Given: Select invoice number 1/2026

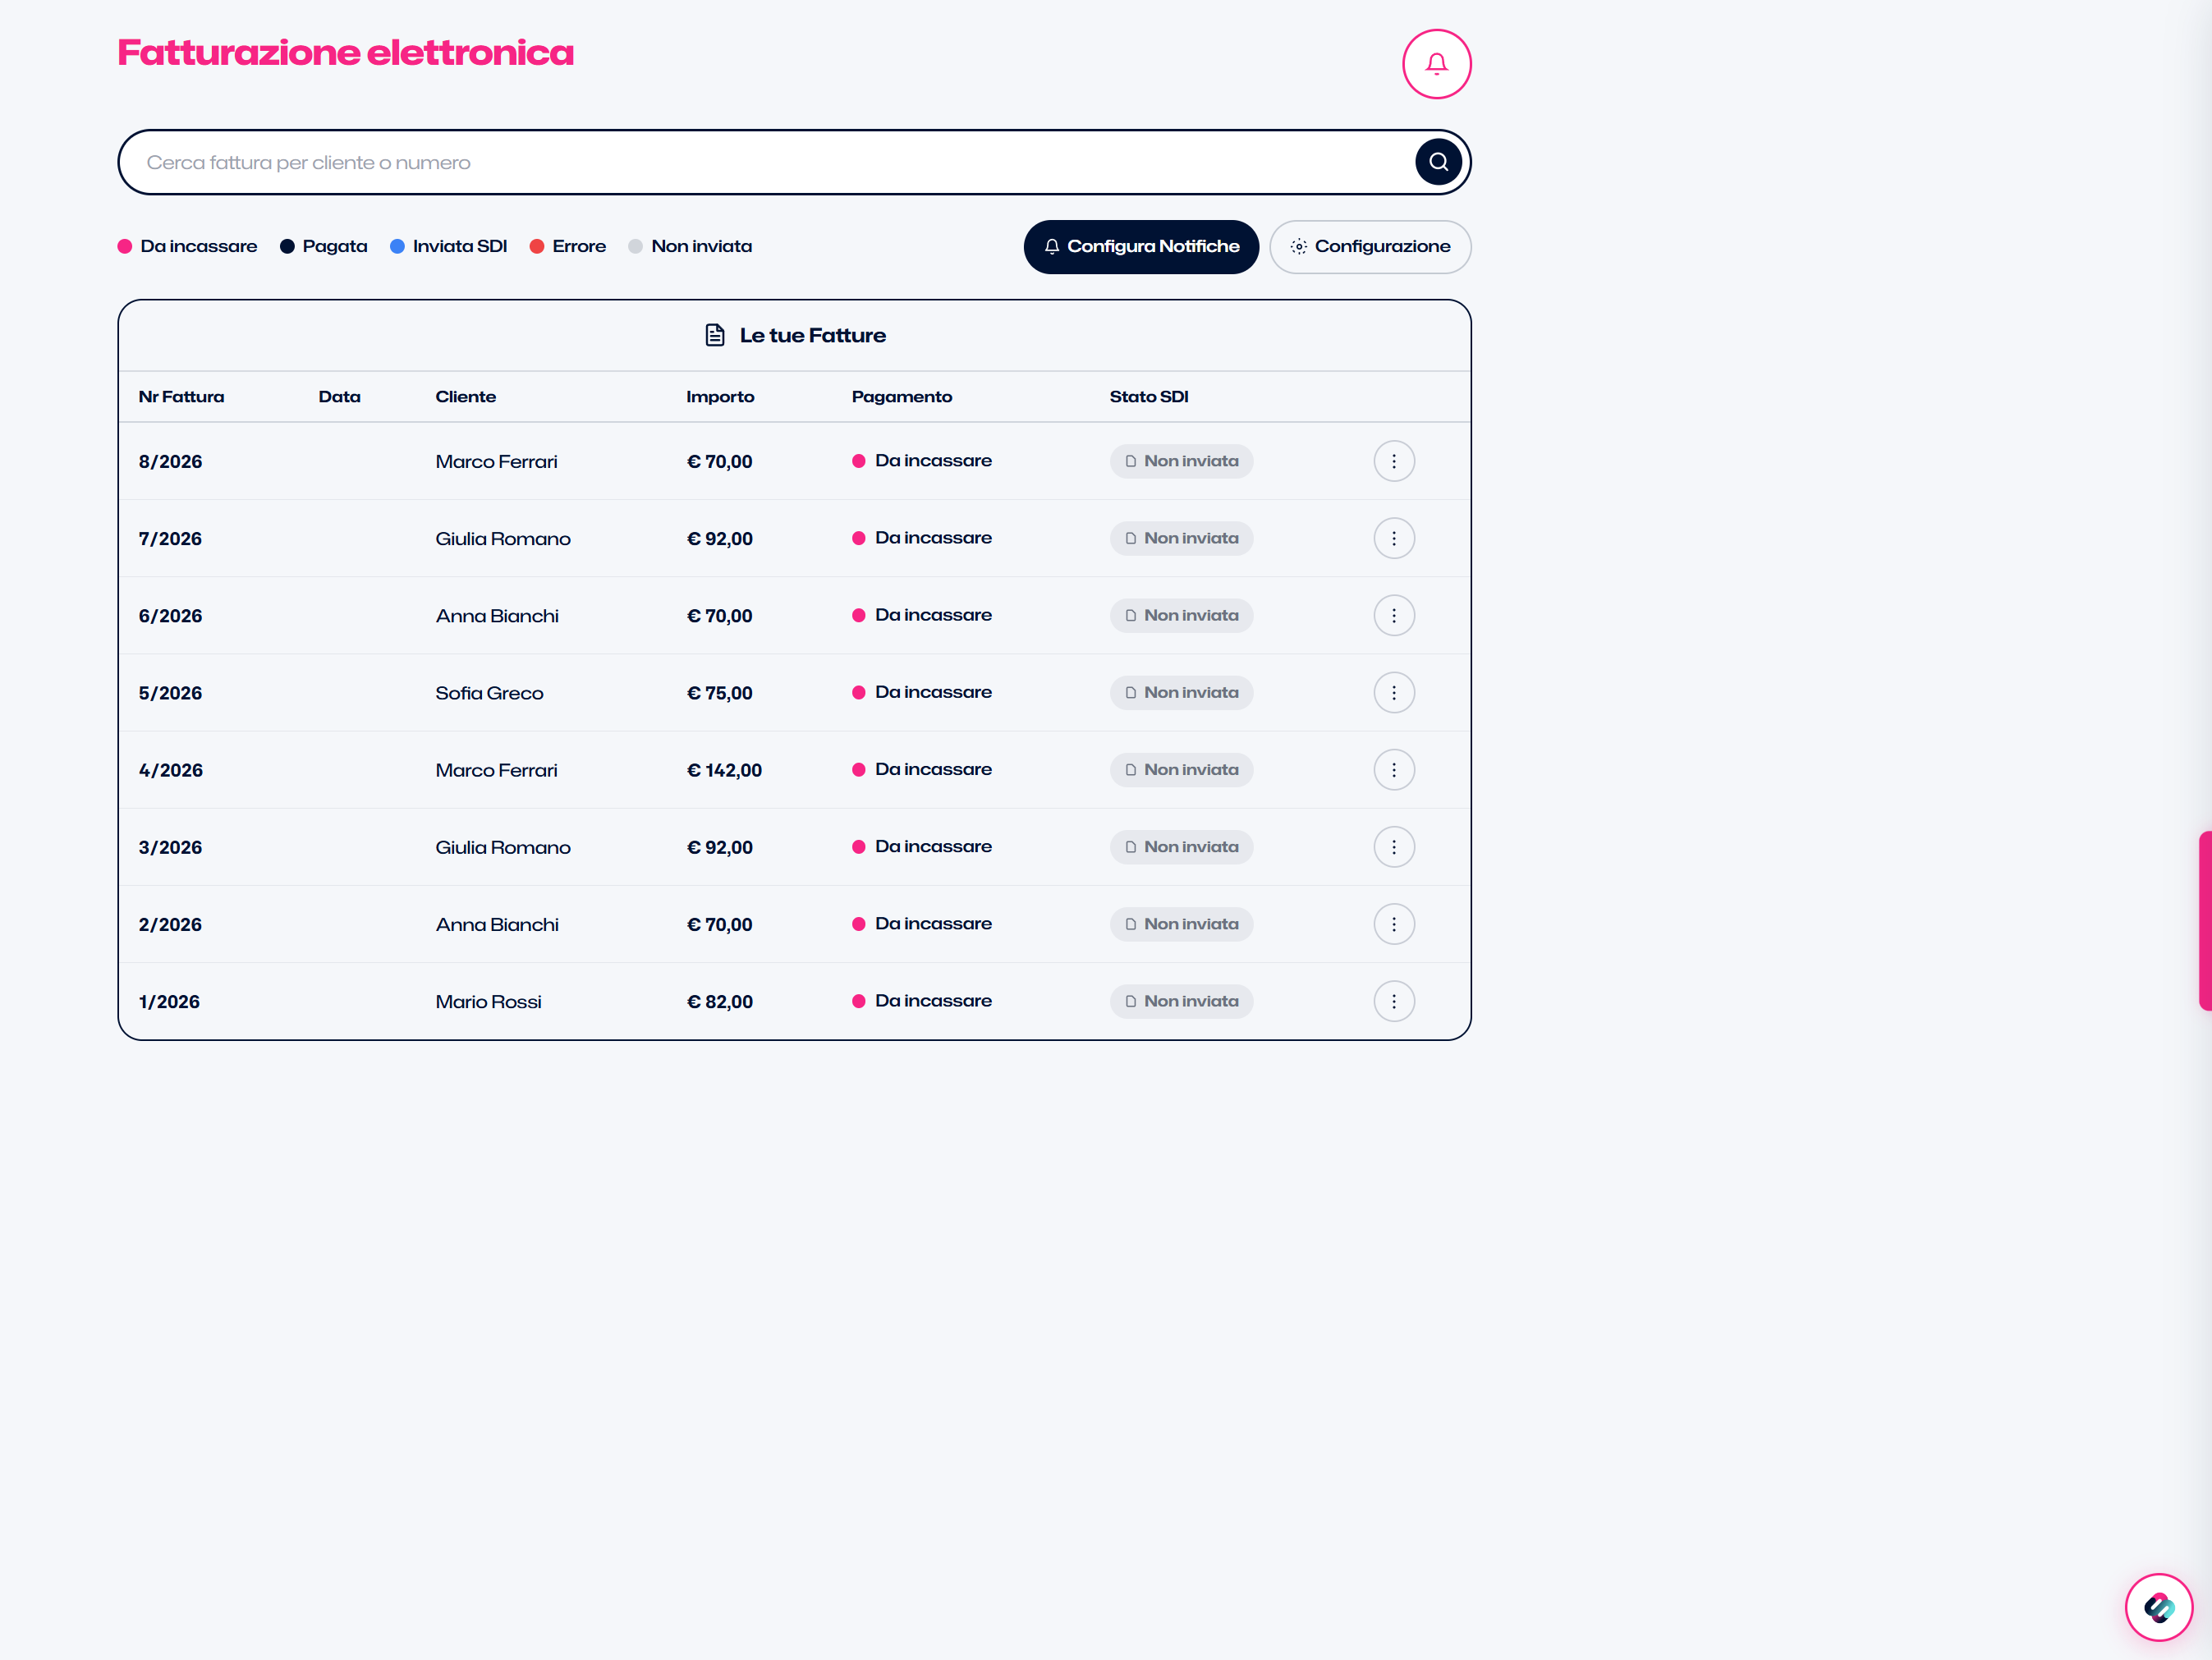Looking at the screenshot, I should 169,1002.
